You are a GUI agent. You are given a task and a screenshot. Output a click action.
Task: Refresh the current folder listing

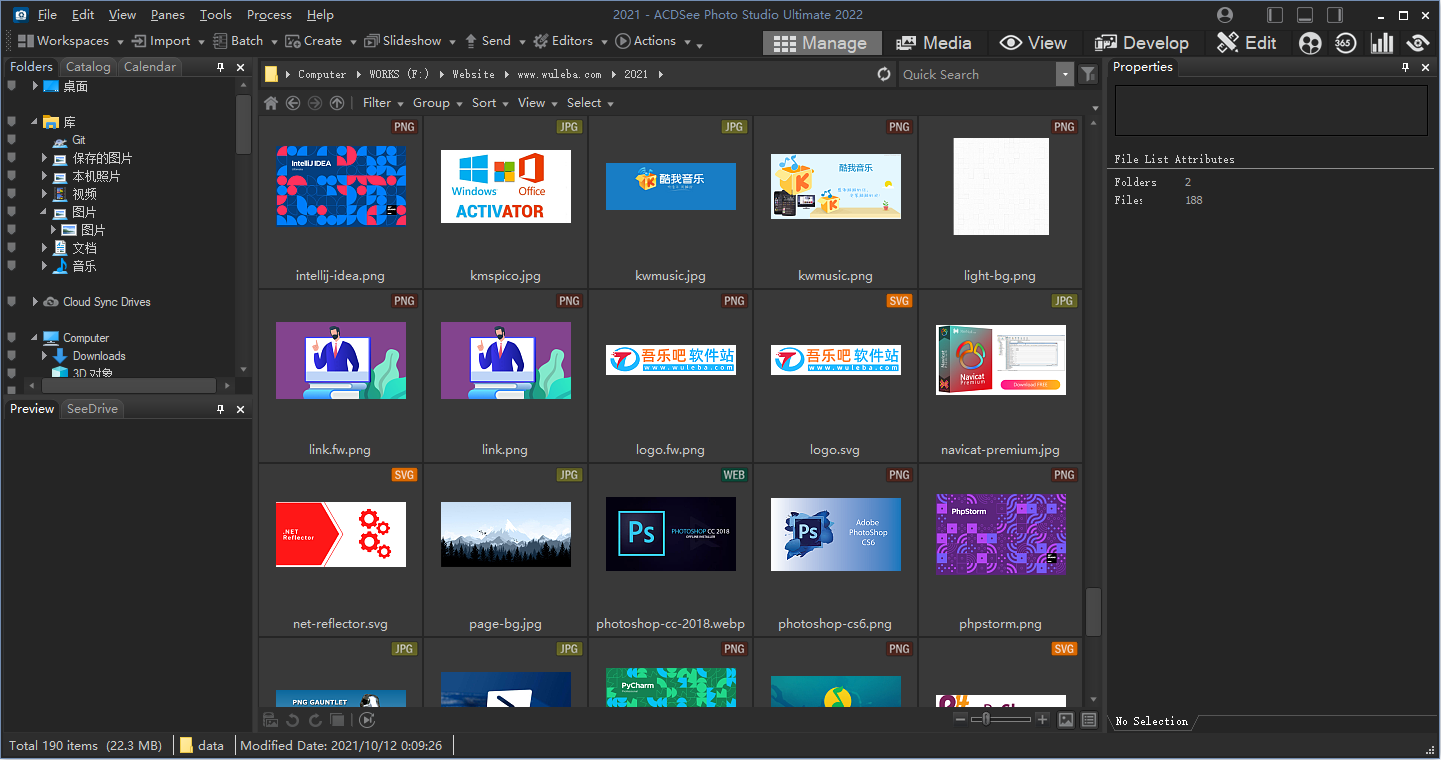click(x=883, y=74)
